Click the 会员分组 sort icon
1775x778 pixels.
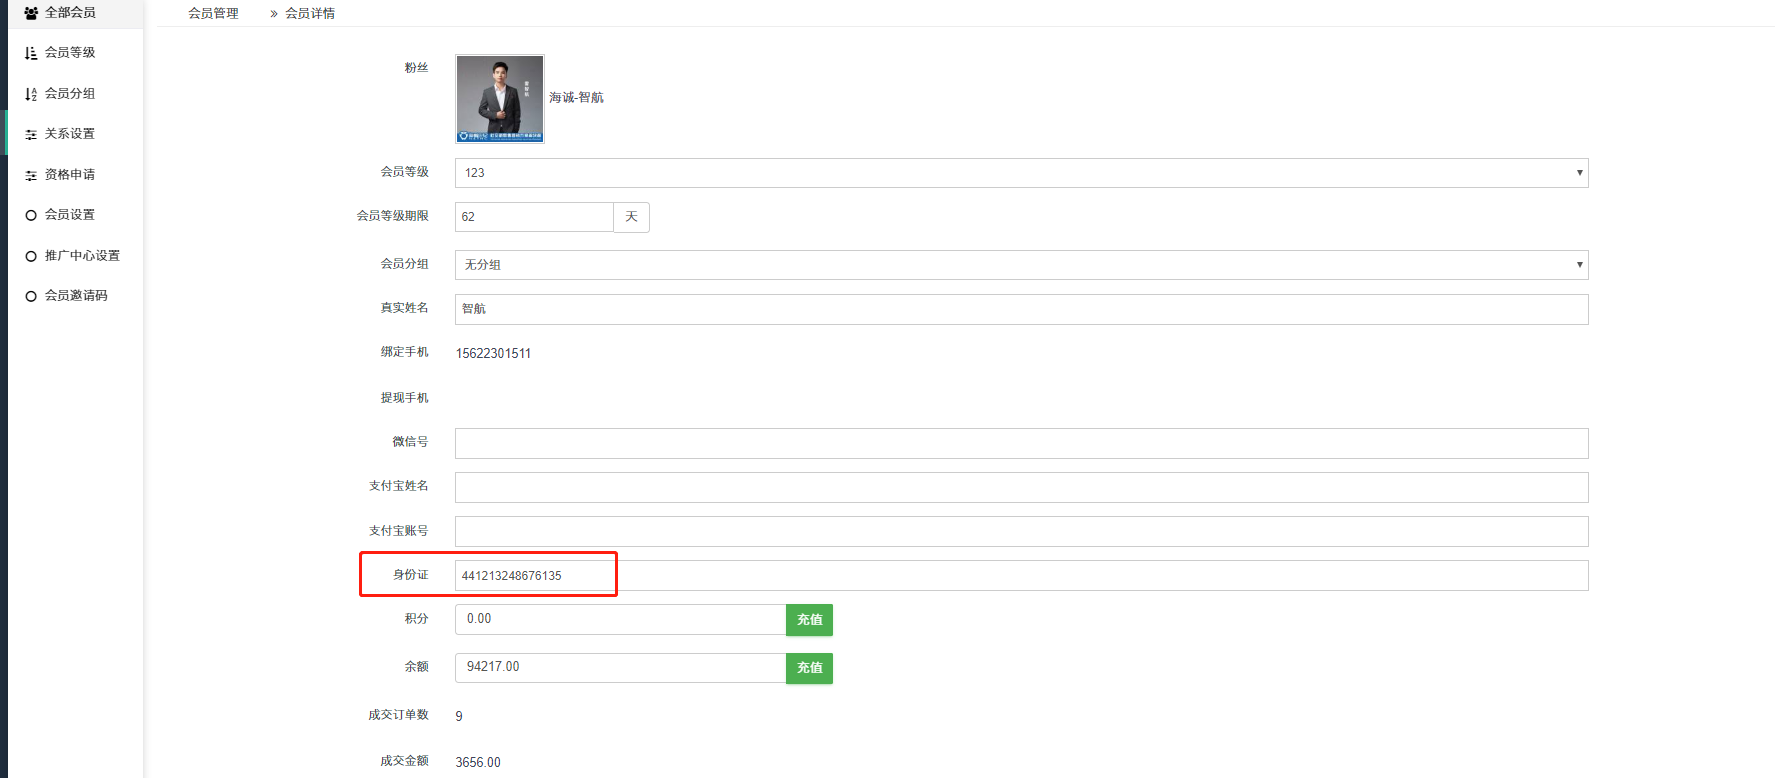(31, 94)
